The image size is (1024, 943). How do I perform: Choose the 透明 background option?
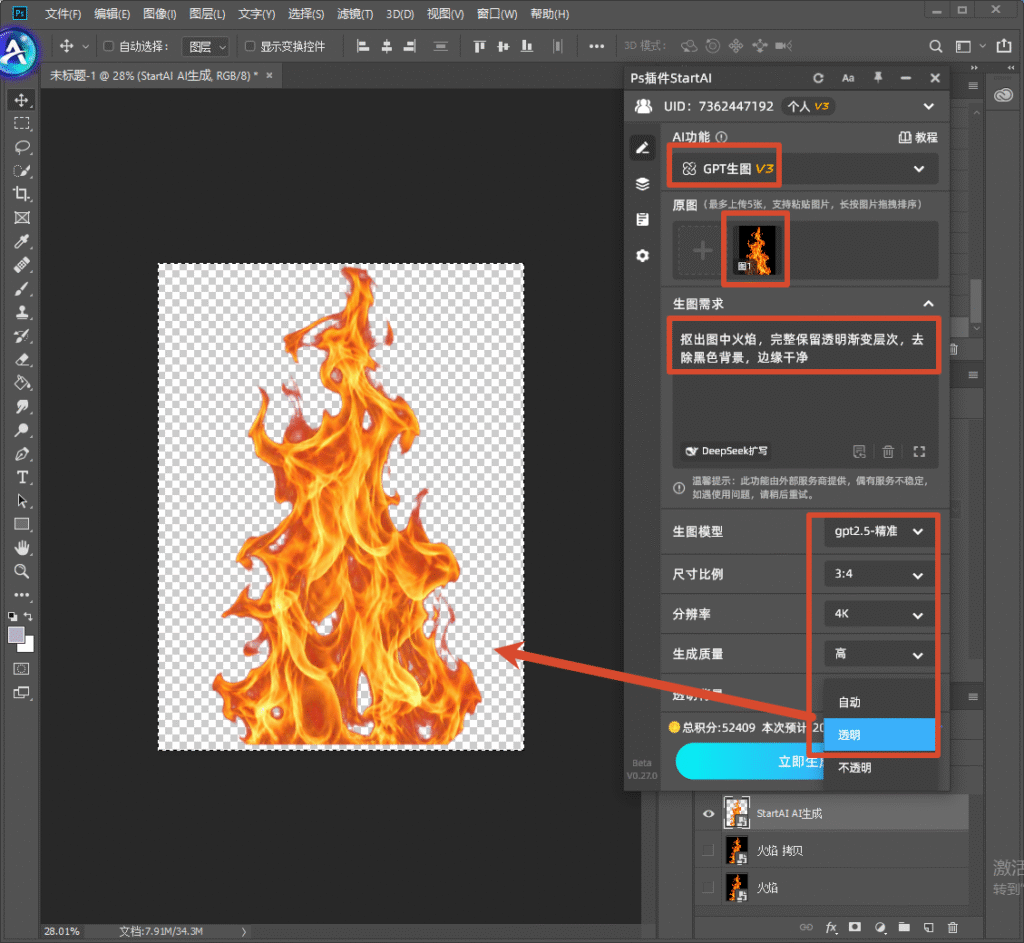coord(879,735)
